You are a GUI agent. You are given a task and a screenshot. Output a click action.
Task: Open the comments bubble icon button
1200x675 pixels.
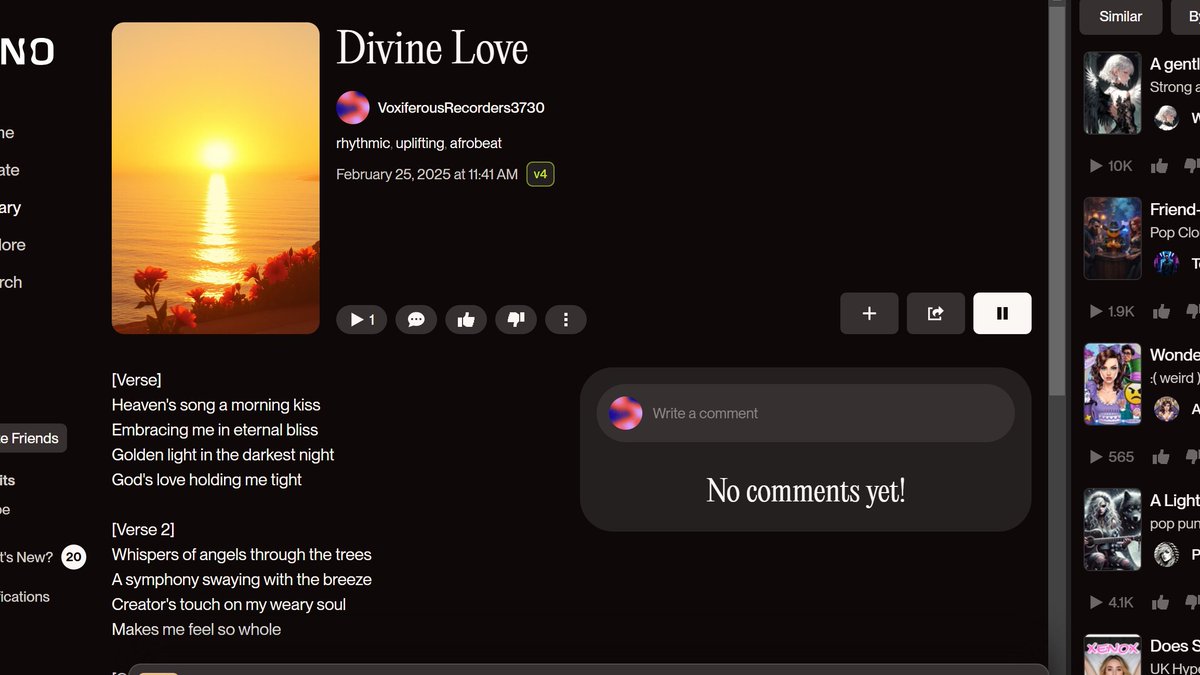click(x=416, y=320)
